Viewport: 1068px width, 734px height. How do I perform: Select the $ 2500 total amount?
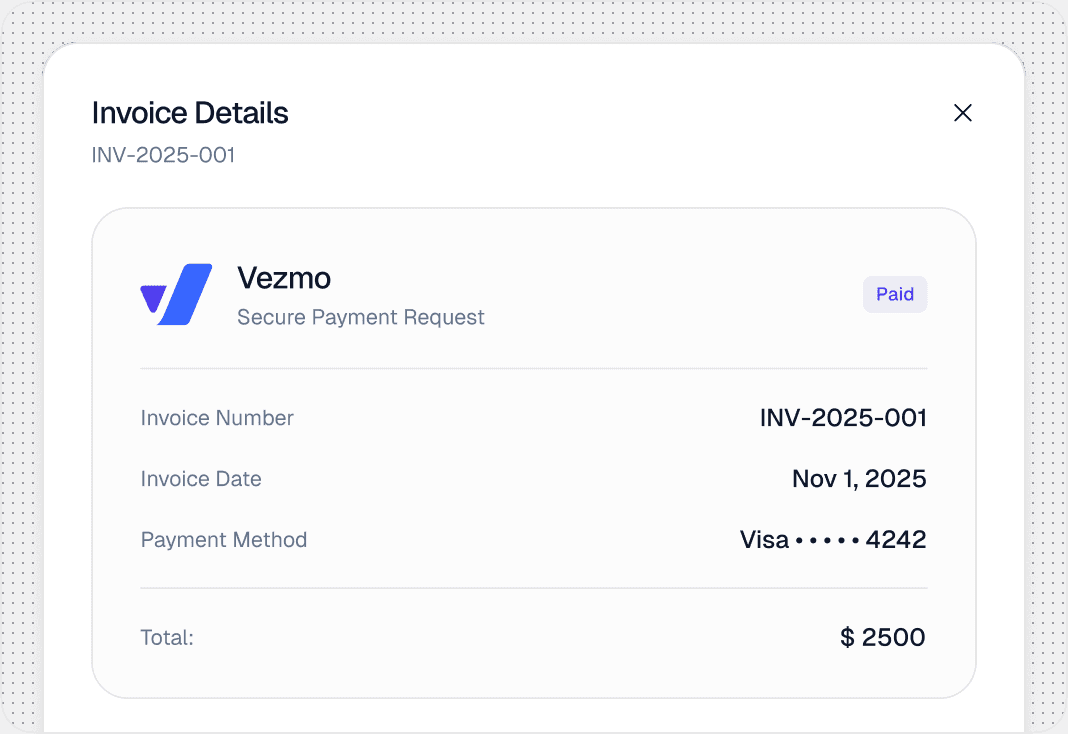point(883,637)
